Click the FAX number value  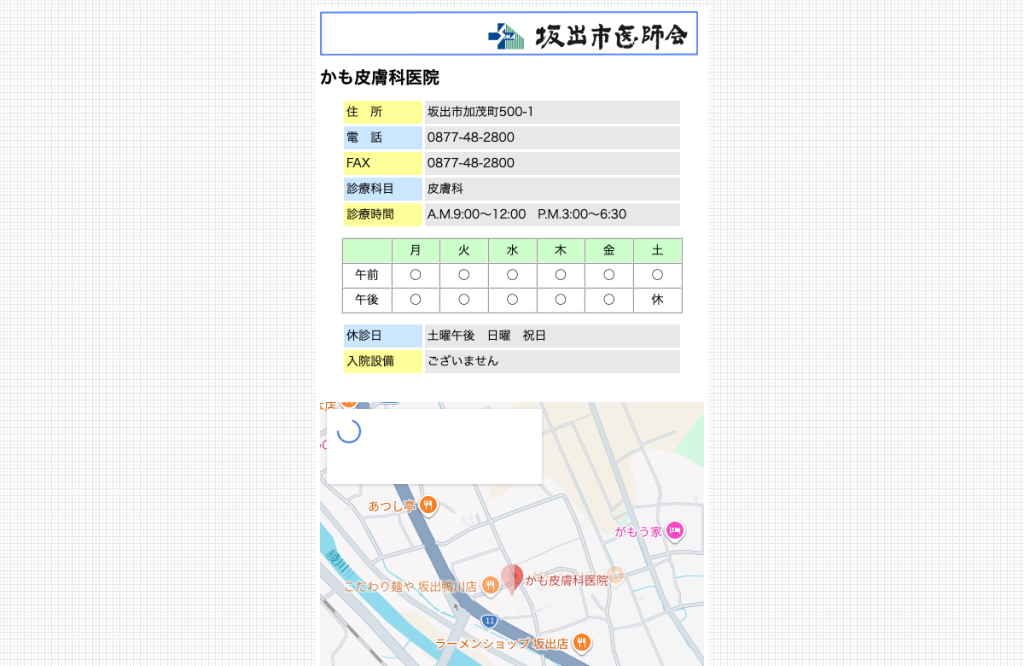point(471,163)
